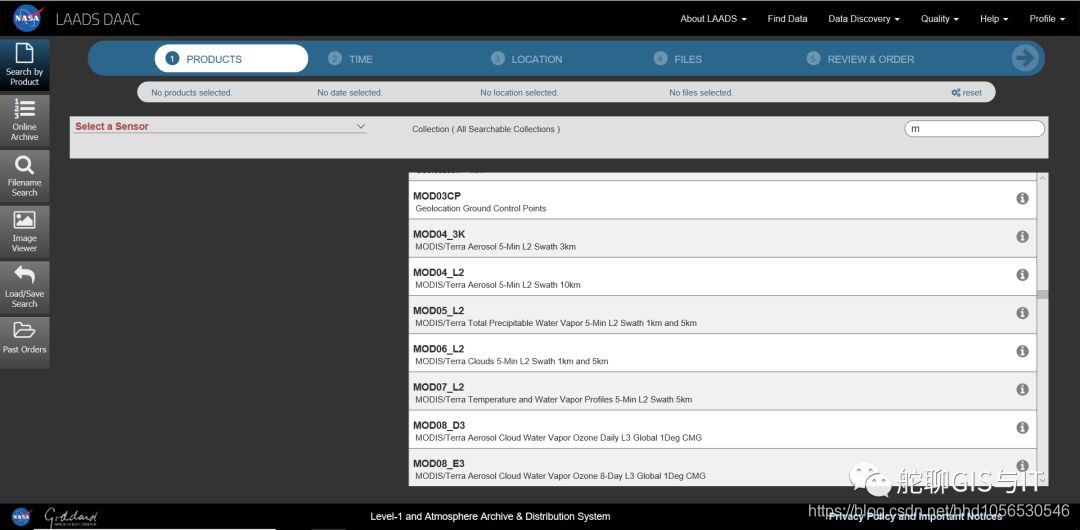Click 'No files selected.' status text

pos(701,92)
